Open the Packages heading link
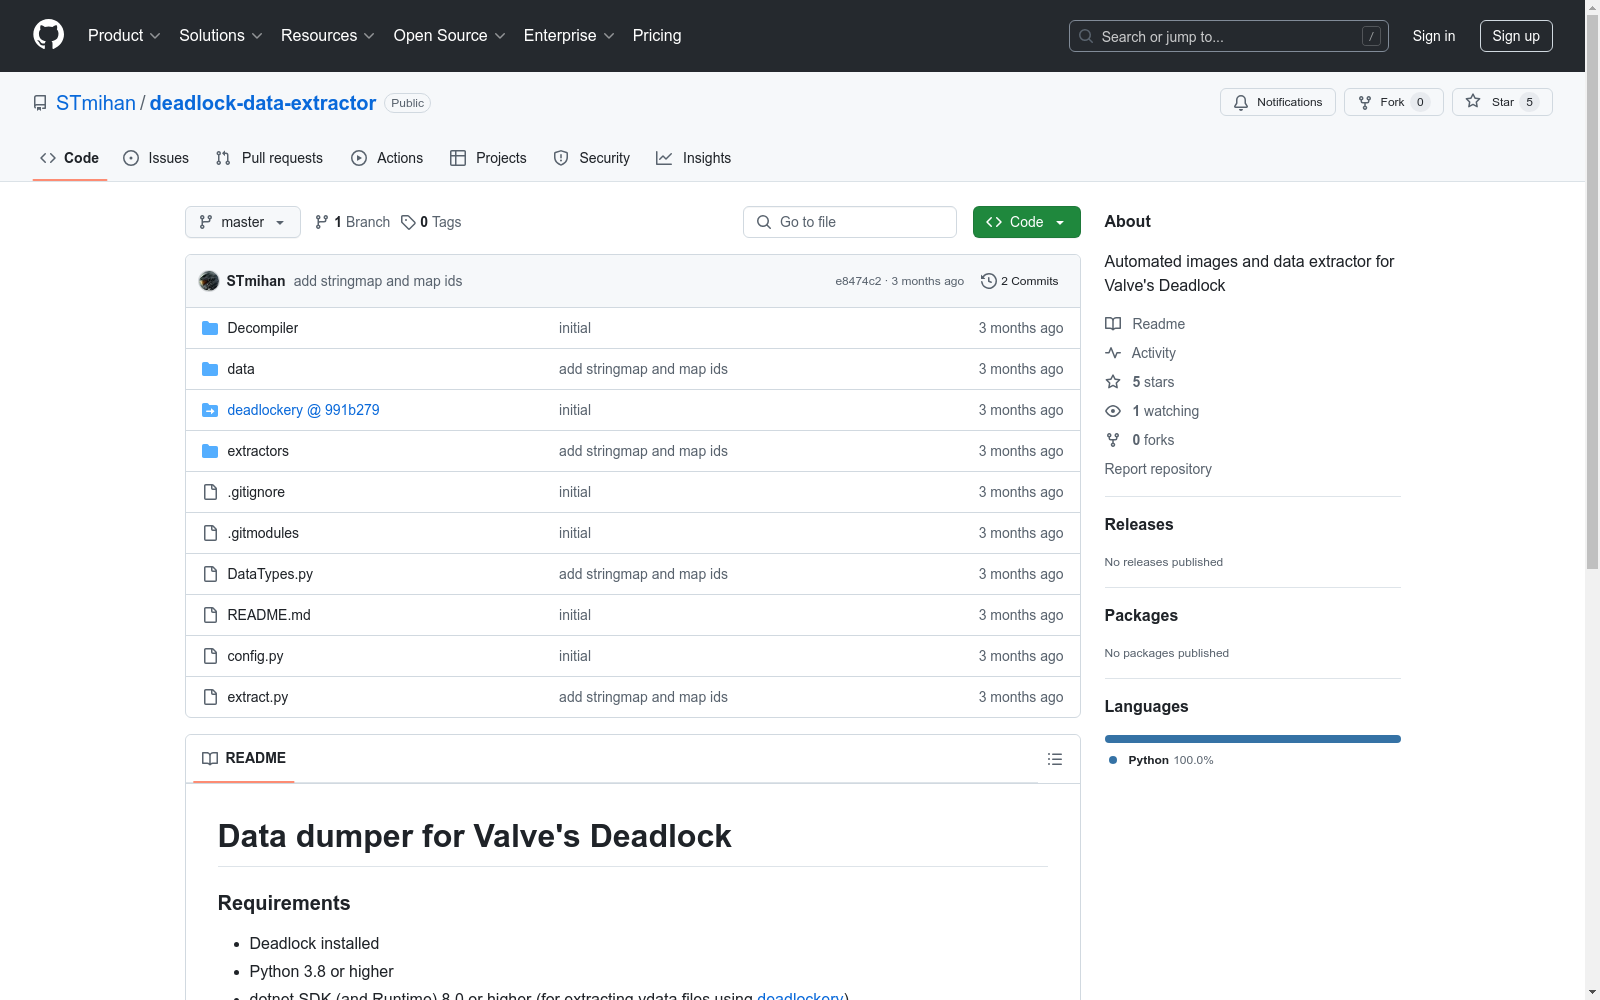 click(x=1141, y=615)
